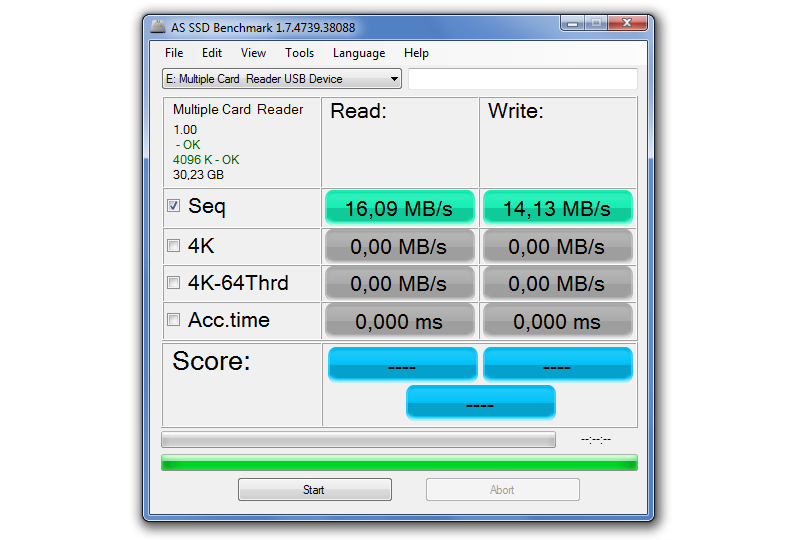Open the View menu
Screen dimensions: 800x540
(253, 53)
